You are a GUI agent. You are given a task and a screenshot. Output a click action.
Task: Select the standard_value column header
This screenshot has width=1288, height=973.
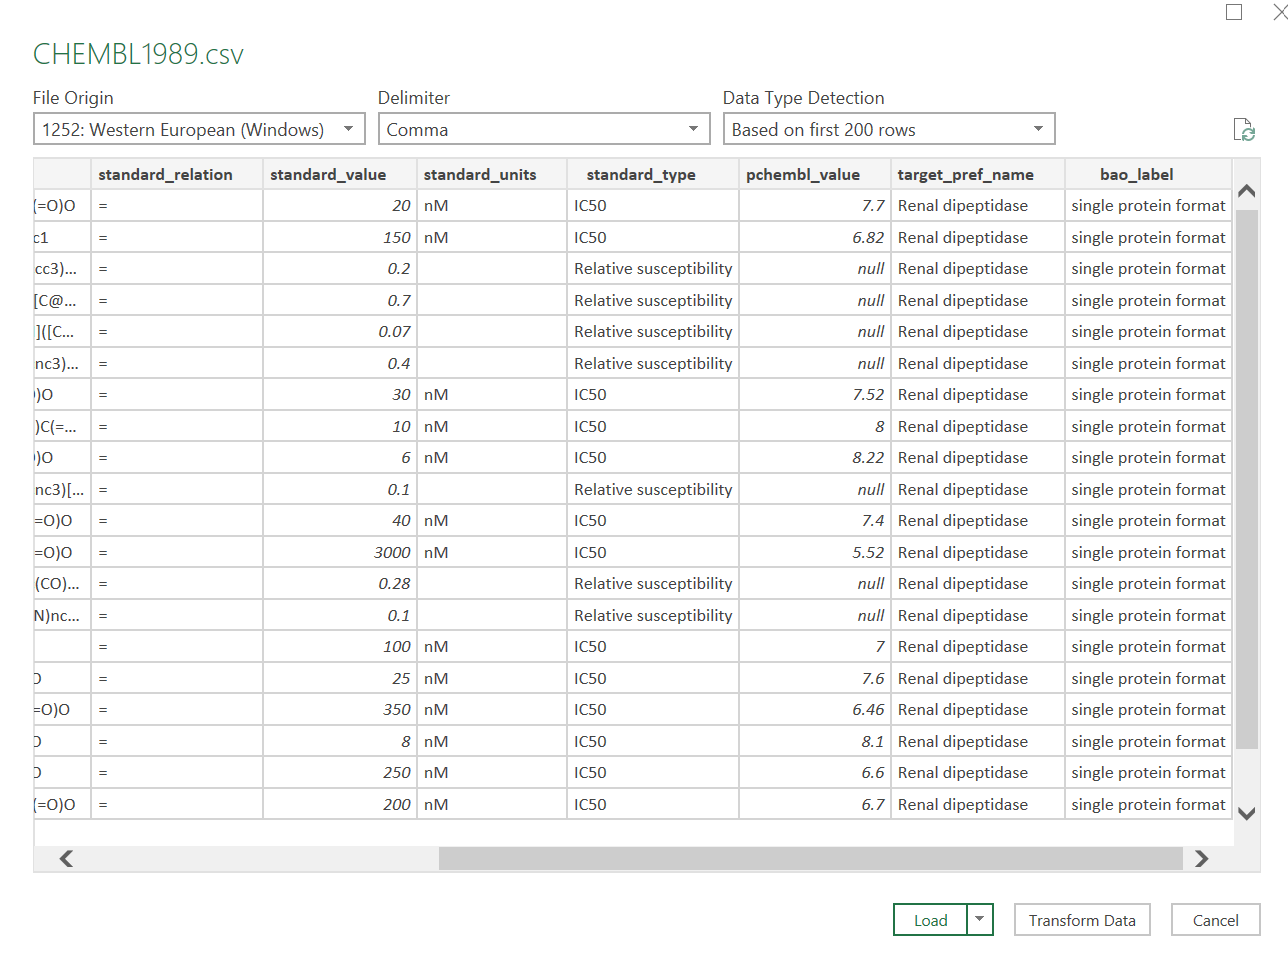tap(328, 174)
